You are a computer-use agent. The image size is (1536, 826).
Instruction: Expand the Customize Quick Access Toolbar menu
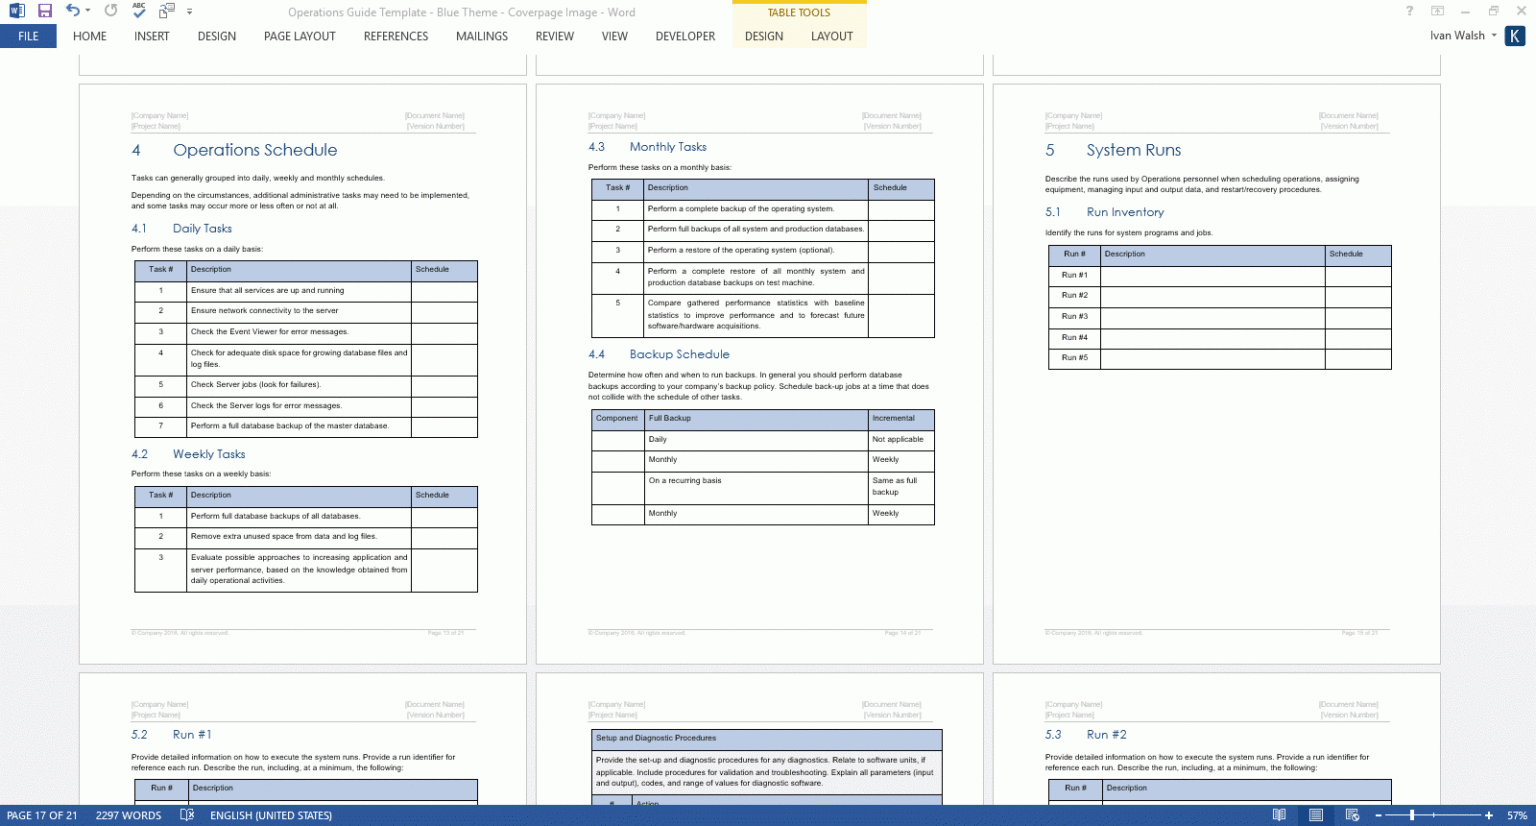(x=189, y=11)
